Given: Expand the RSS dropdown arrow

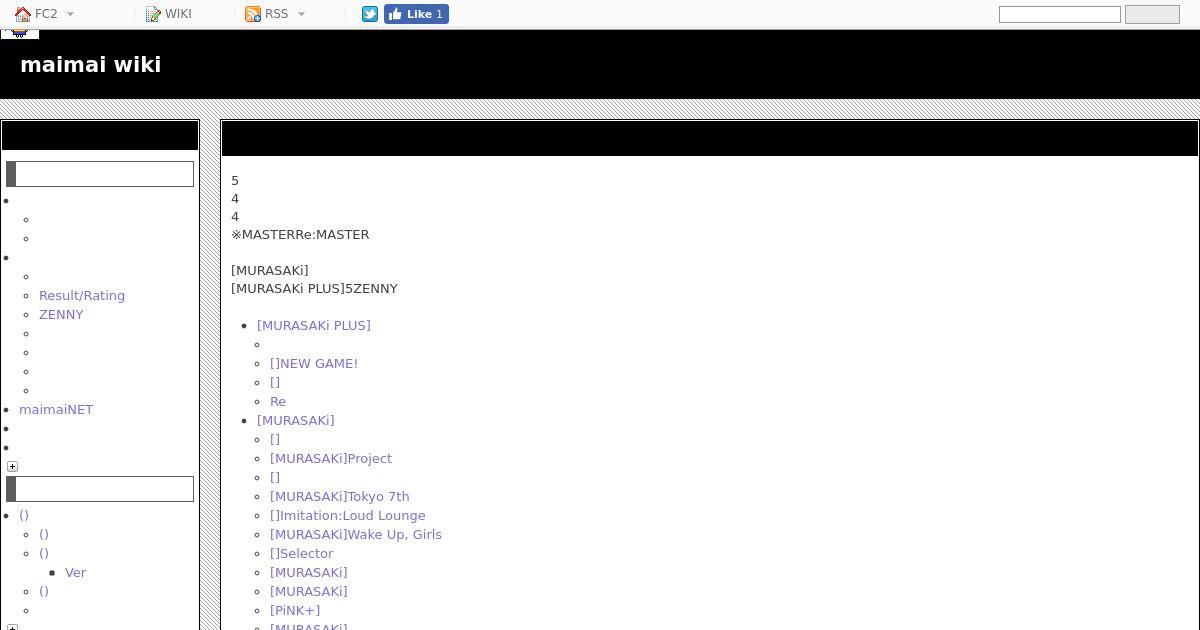Looking at the screenshot, I should point(301,14).
